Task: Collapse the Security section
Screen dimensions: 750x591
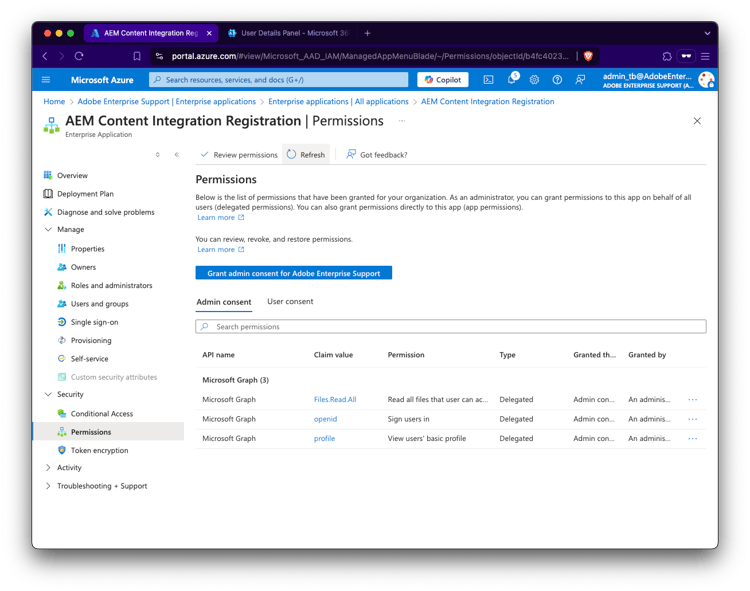Action: click(x=48, y=394)
